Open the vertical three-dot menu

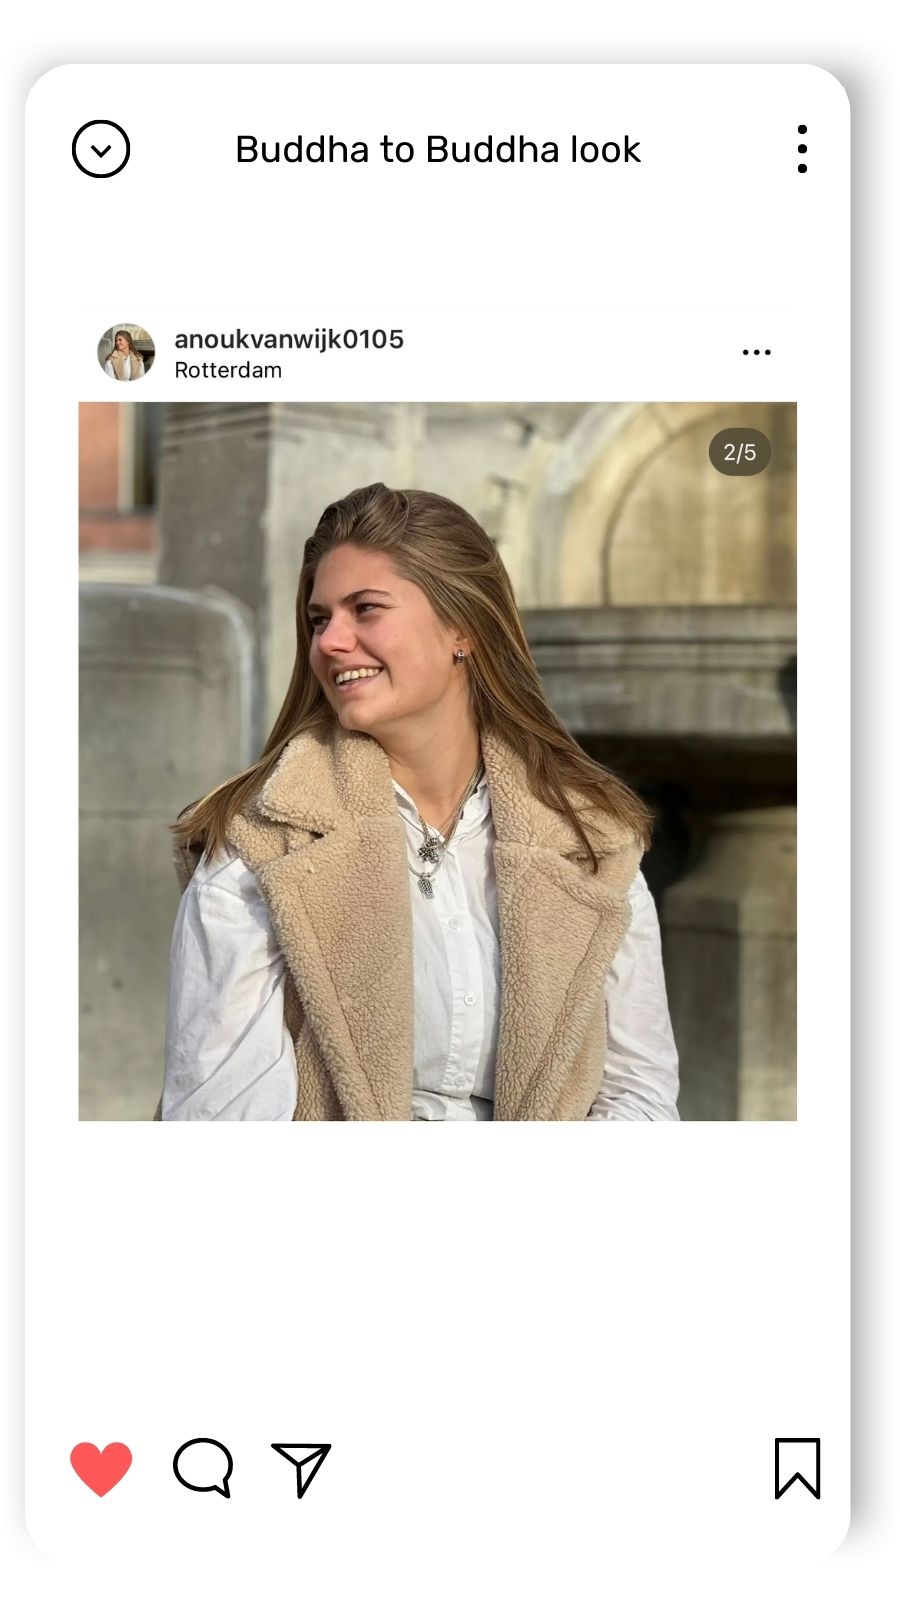tap(802, 150)
